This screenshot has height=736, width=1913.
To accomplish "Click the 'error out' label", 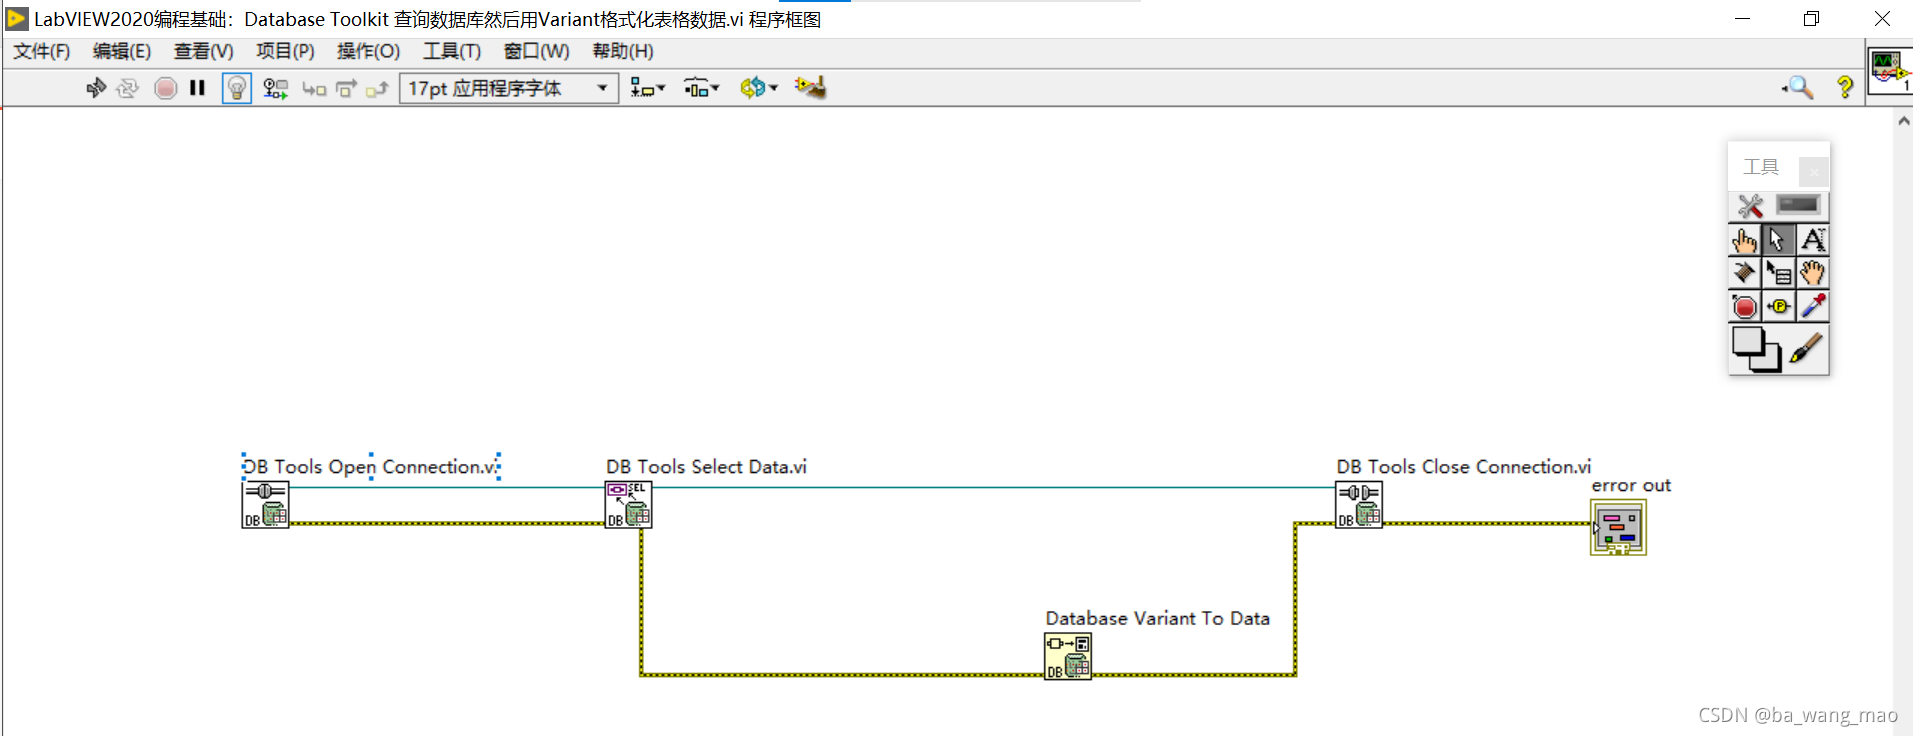I will point(1631,486).
